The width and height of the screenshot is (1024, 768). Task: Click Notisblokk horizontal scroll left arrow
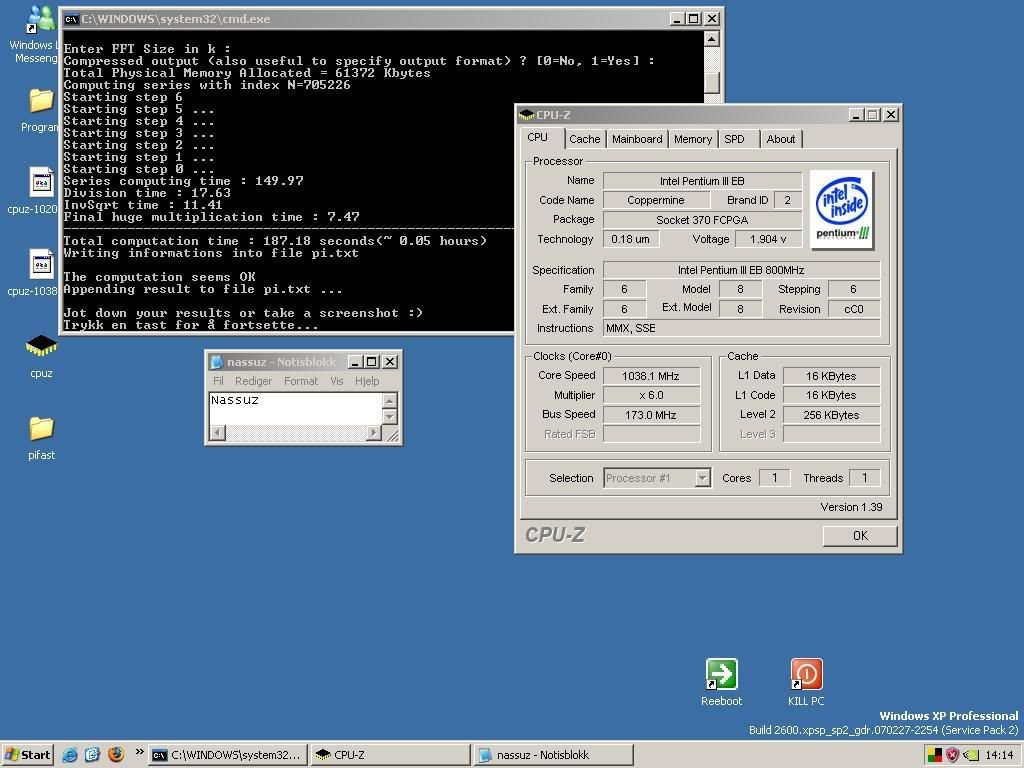point(218,432)
